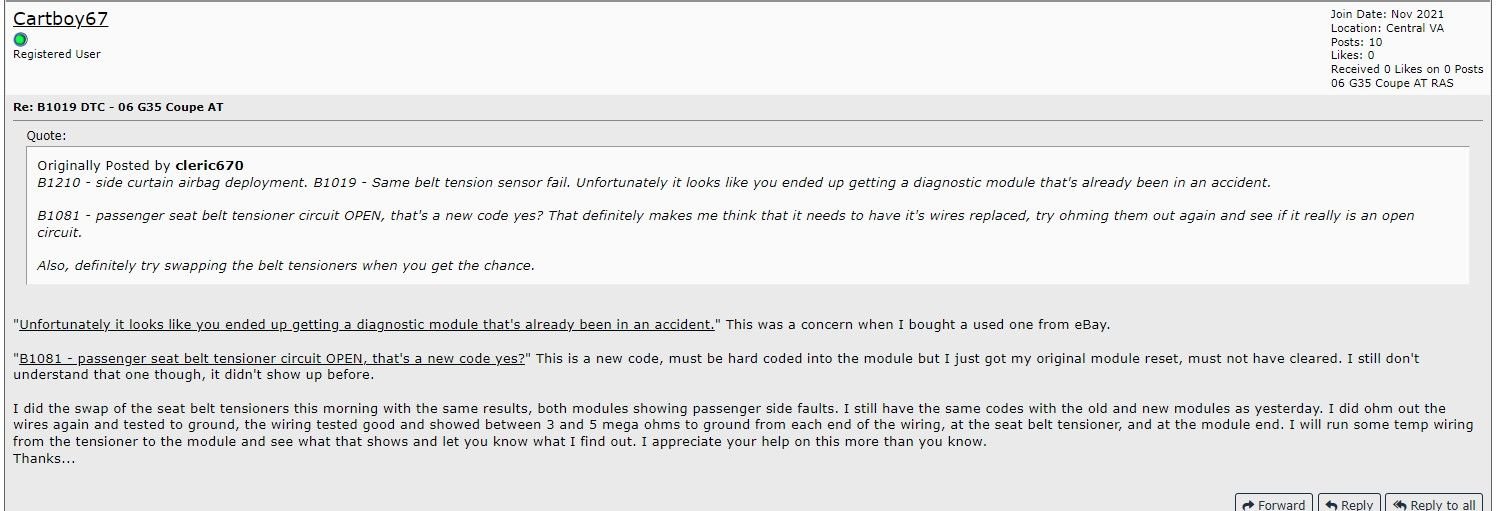Click the Reply button
The width and height of the screenshot is (1497, 511).
[x=1349, y=504]
